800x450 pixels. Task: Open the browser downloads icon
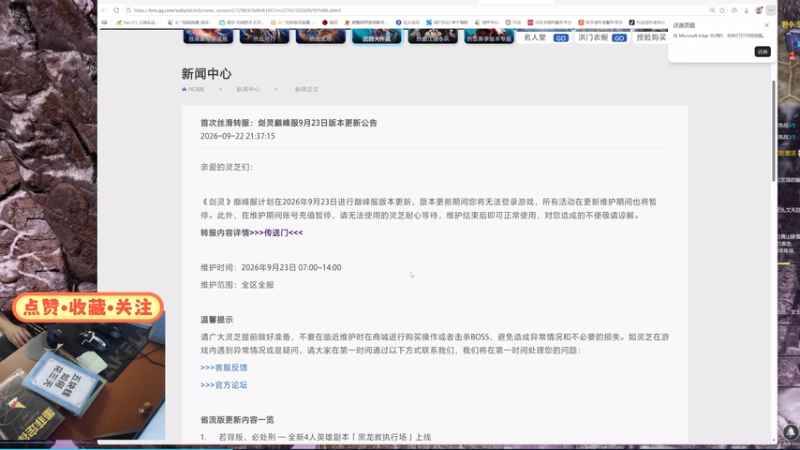tap(746, 10)
